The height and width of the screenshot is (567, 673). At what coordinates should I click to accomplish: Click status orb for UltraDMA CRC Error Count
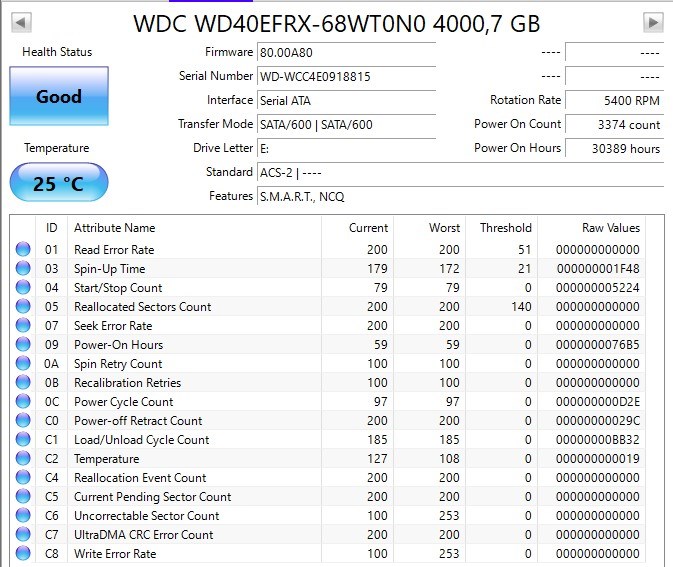(x=23, y=534)
